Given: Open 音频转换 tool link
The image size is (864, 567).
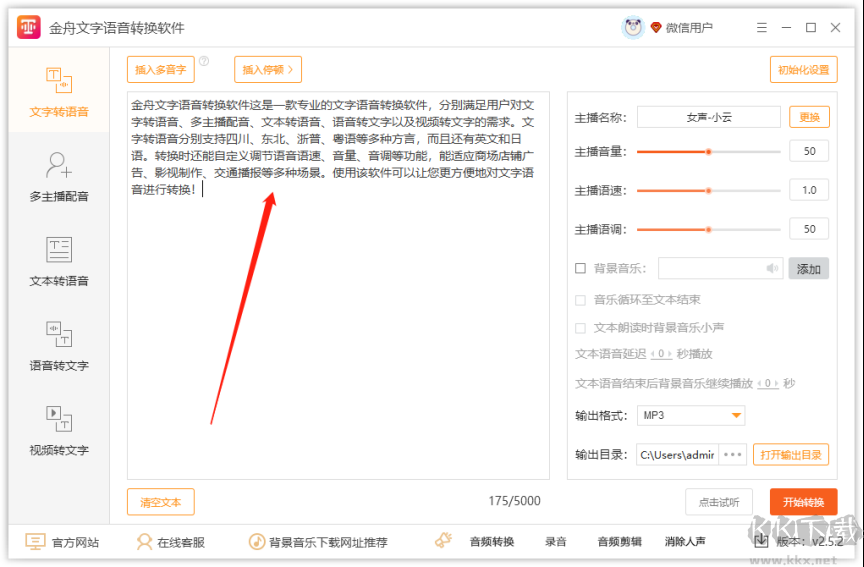Looking at the screenshot, I should pos(492,542).
